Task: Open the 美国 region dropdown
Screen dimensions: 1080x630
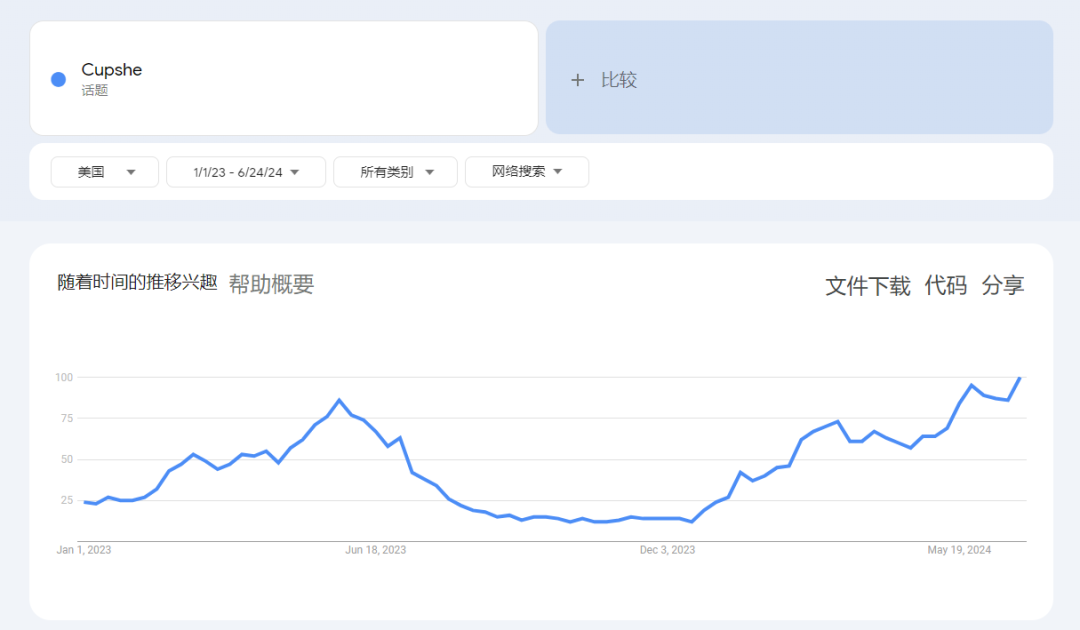Action: coord(105,171)
